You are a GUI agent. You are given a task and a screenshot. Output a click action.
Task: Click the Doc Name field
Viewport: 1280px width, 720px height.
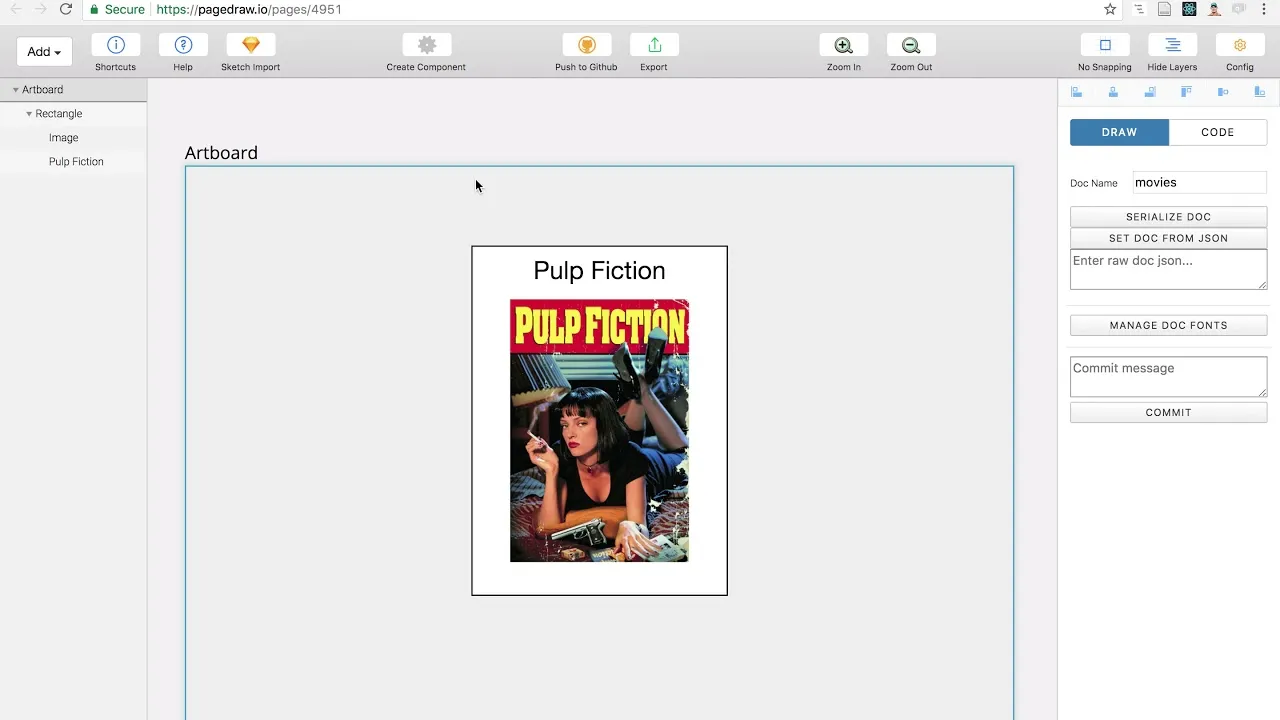(x=1200, y=183)
